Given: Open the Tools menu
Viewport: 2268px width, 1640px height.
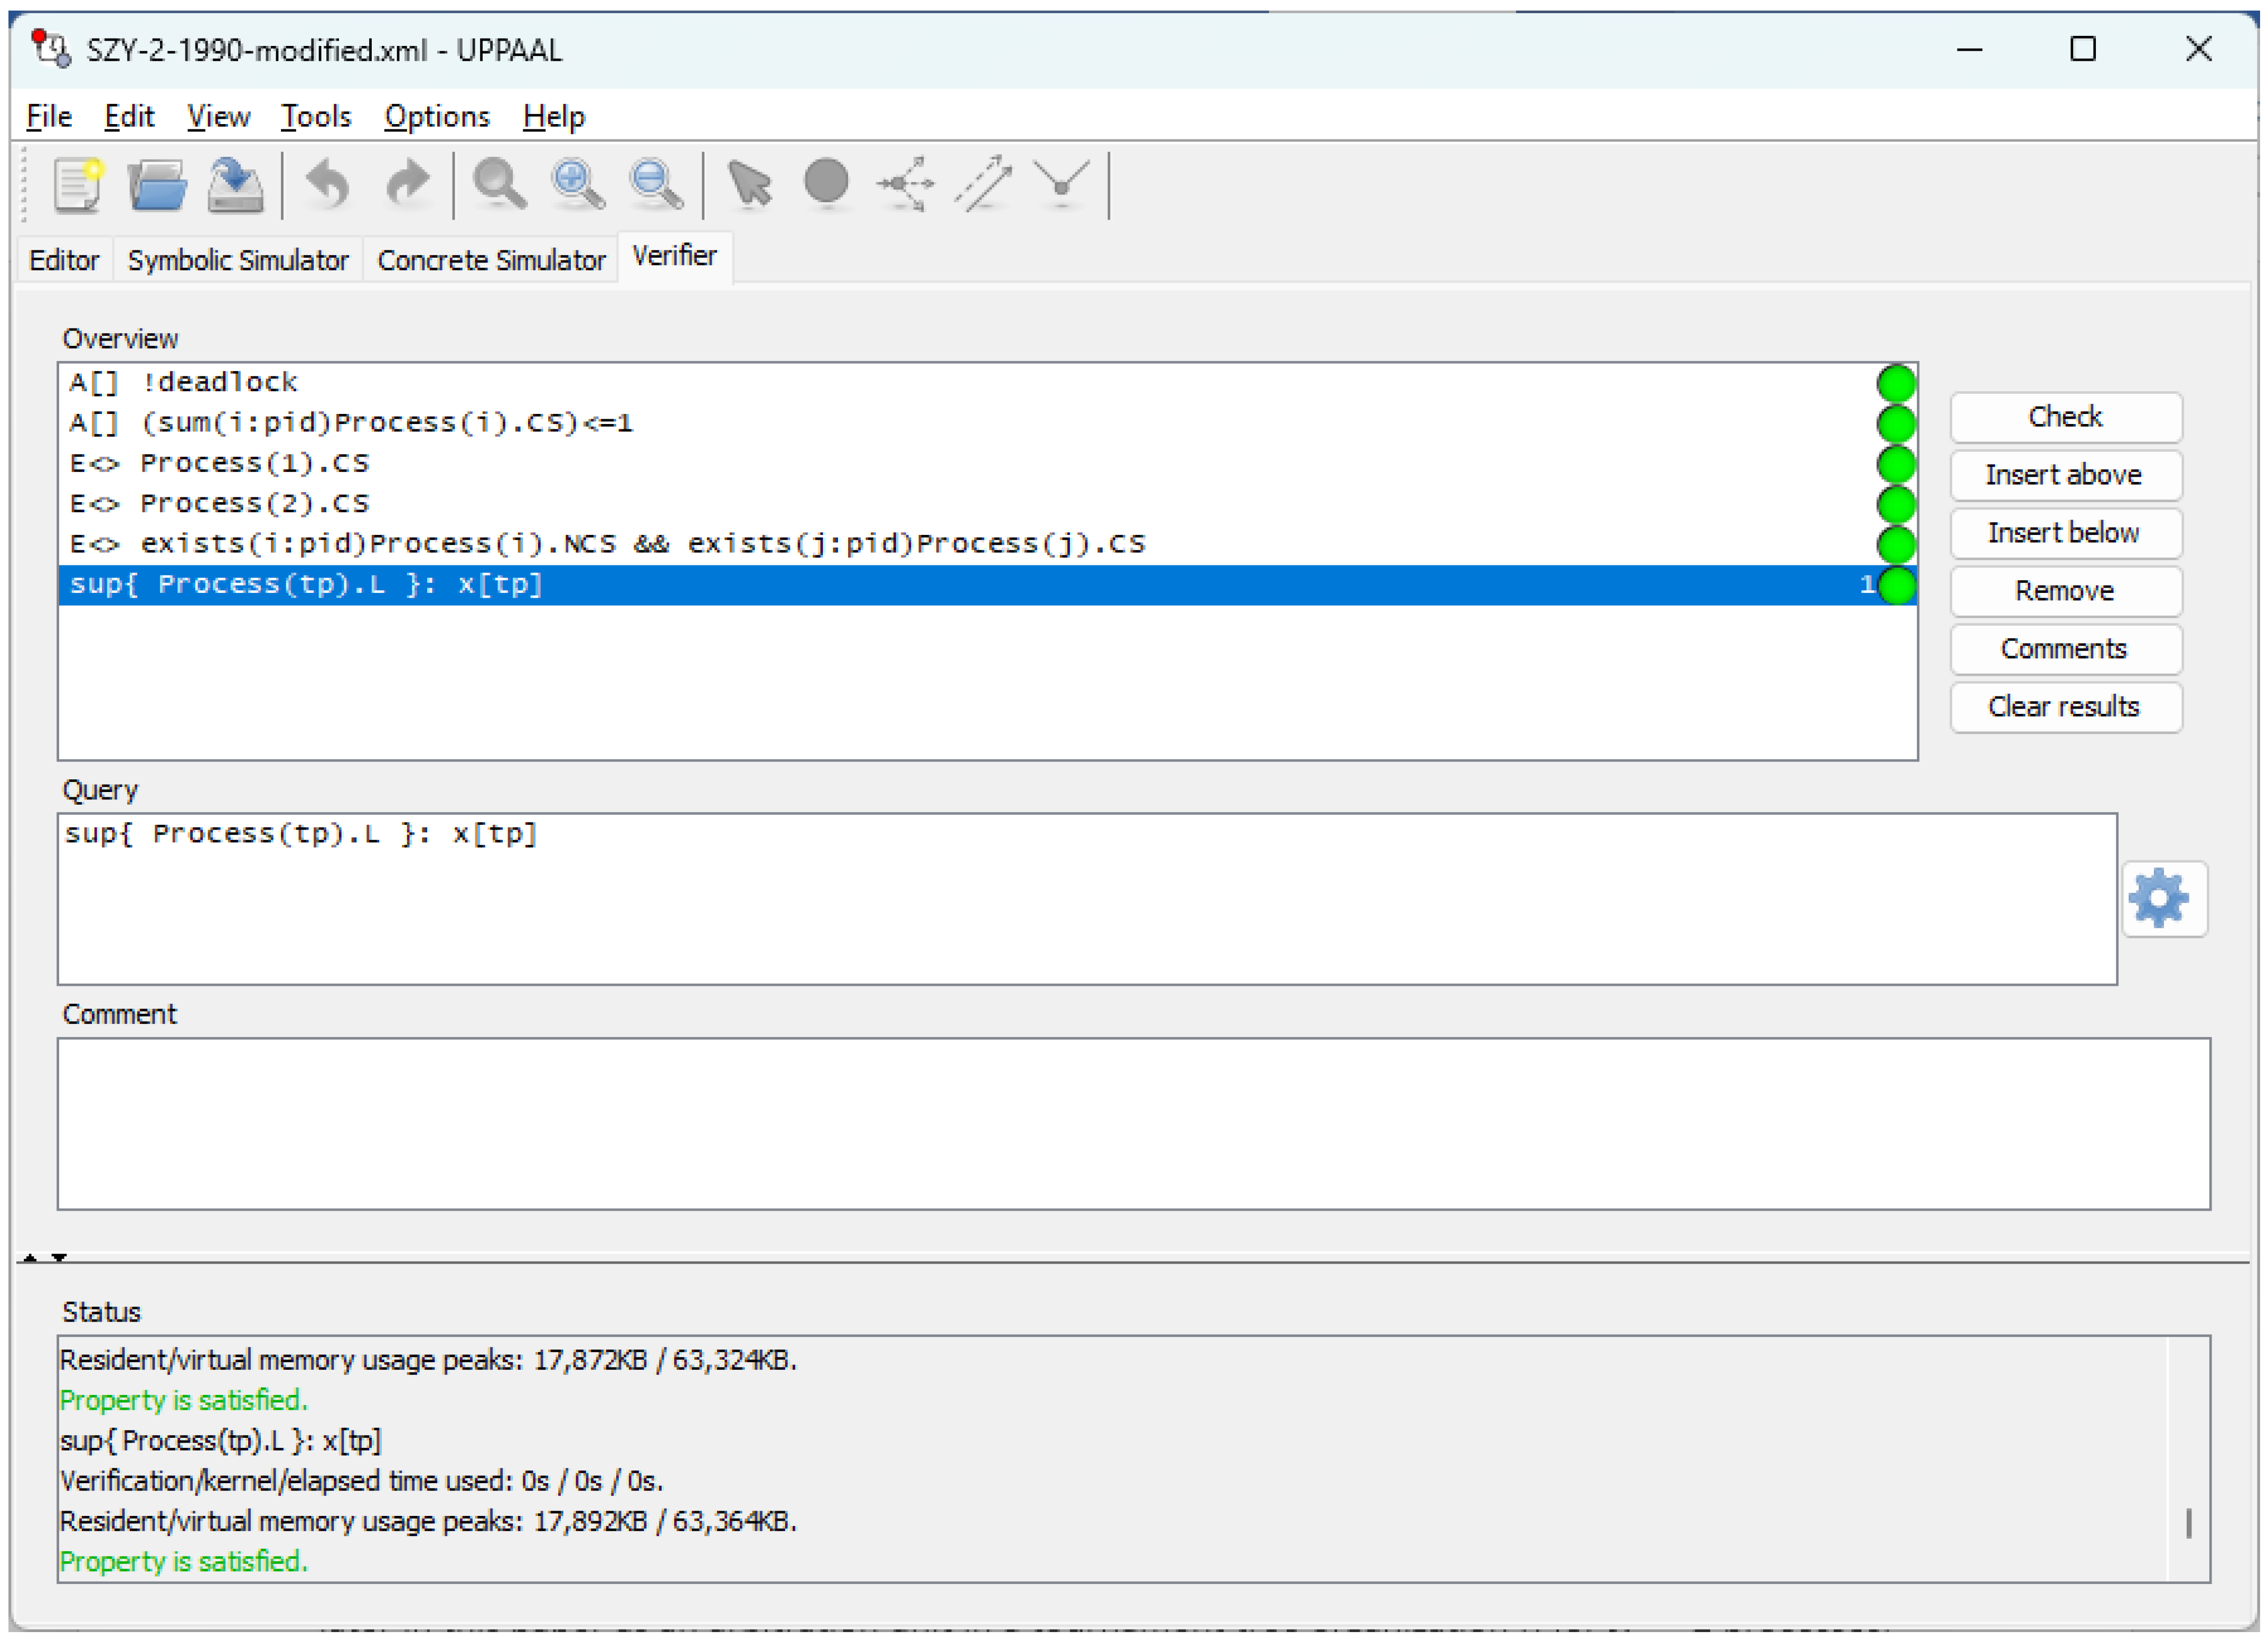Looking at the screenshot, I should [315, 117].
